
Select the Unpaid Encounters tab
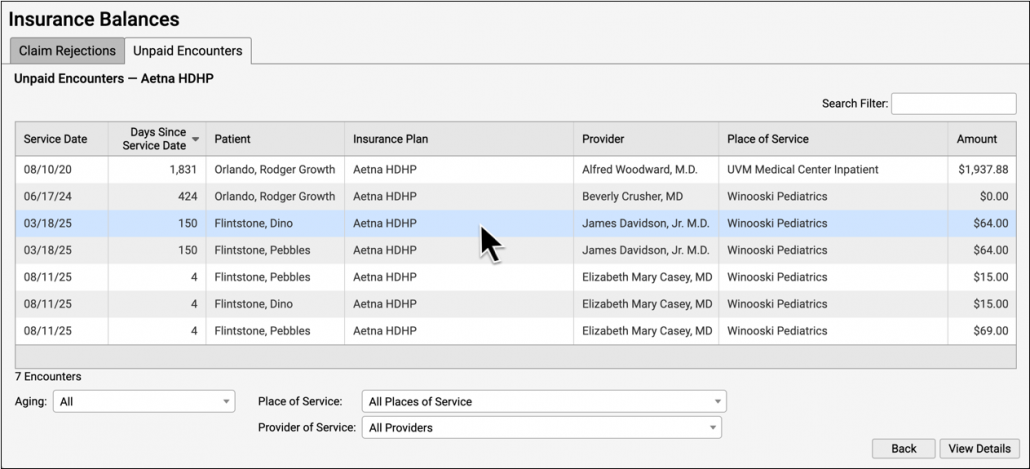point(188,51)
